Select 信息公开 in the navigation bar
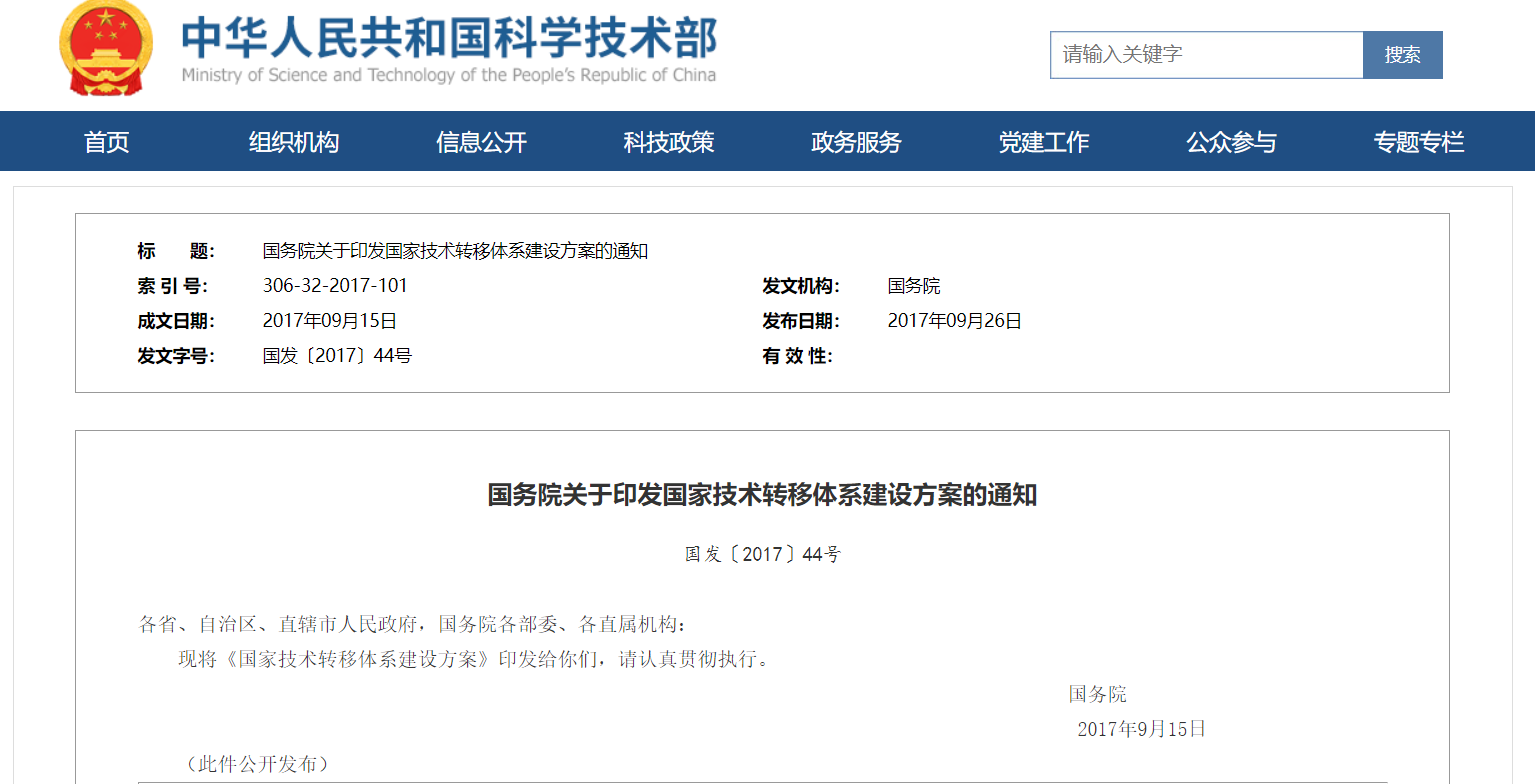 pos(481,142)
